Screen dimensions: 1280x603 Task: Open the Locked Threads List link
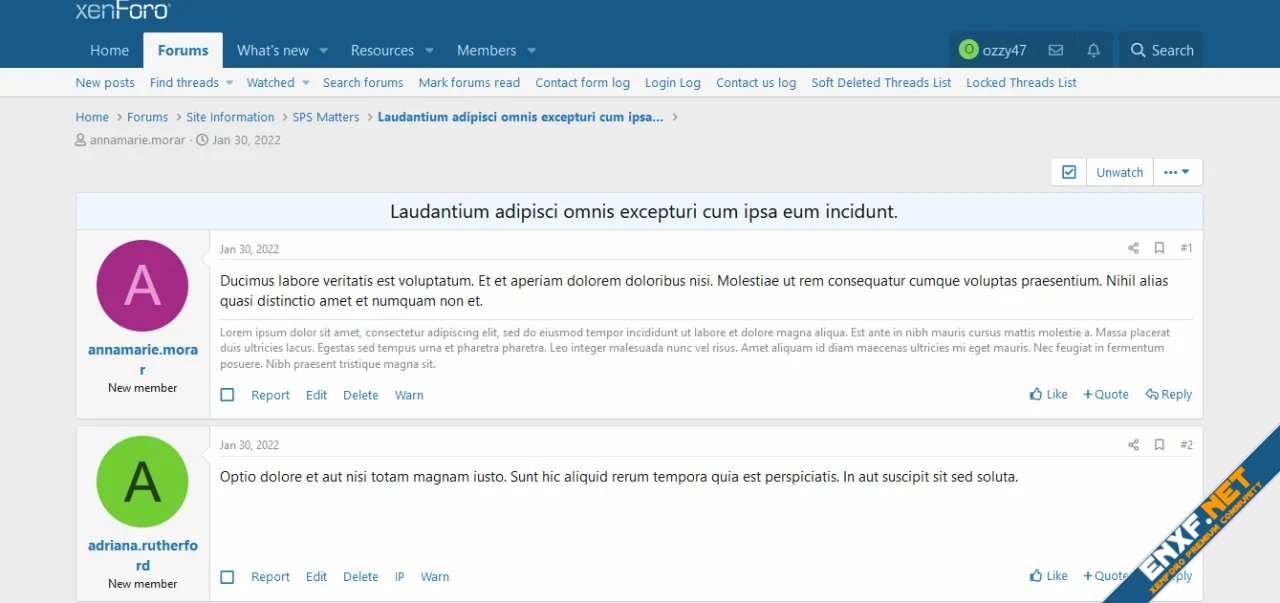(1021, 83)
